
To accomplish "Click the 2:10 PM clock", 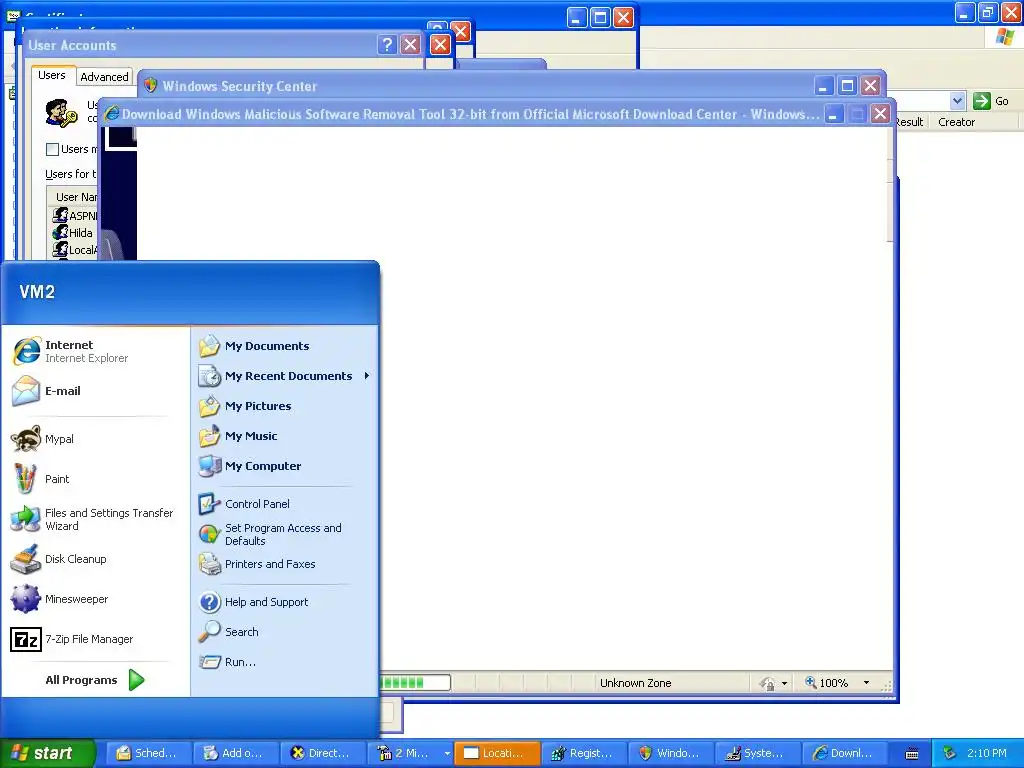I will [987, 753].
